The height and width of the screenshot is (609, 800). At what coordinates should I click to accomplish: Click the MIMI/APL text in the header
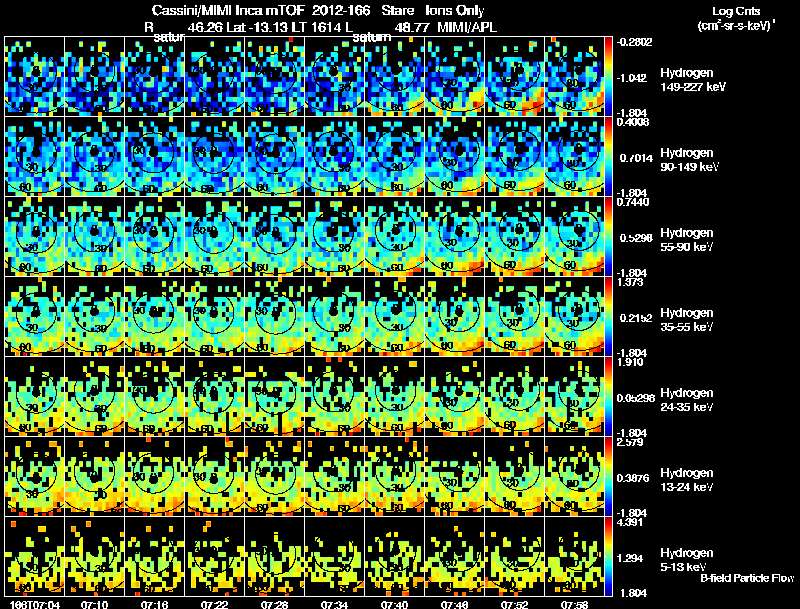click(x=467, y=28)
